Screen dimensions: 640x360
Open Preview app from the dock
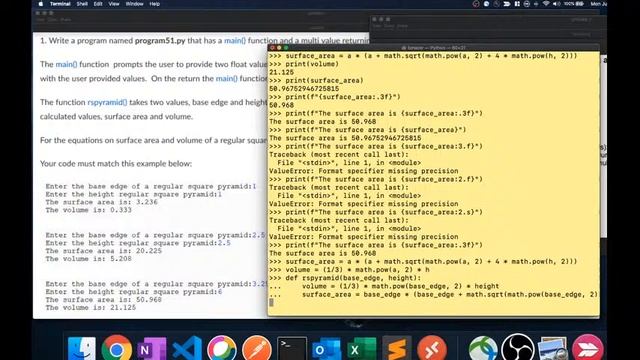(x=553, y=348)
